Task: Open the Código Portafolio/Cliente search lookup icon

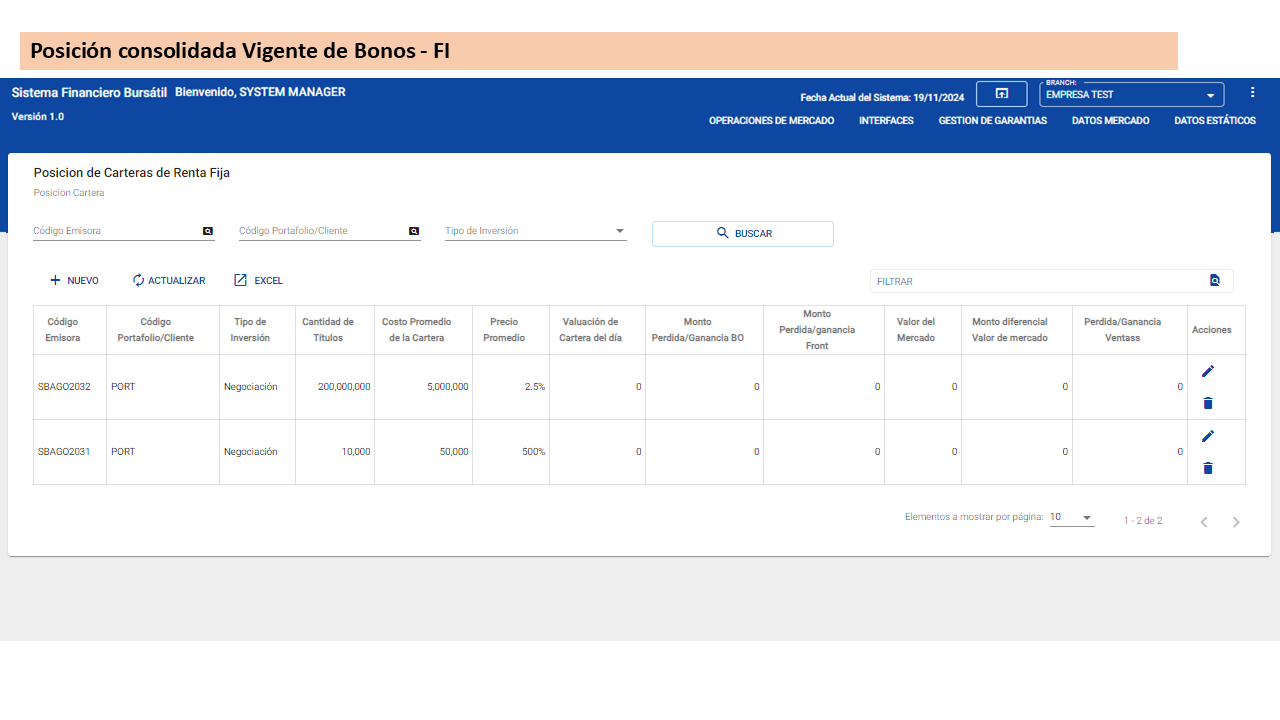Action: click(413, 231)
